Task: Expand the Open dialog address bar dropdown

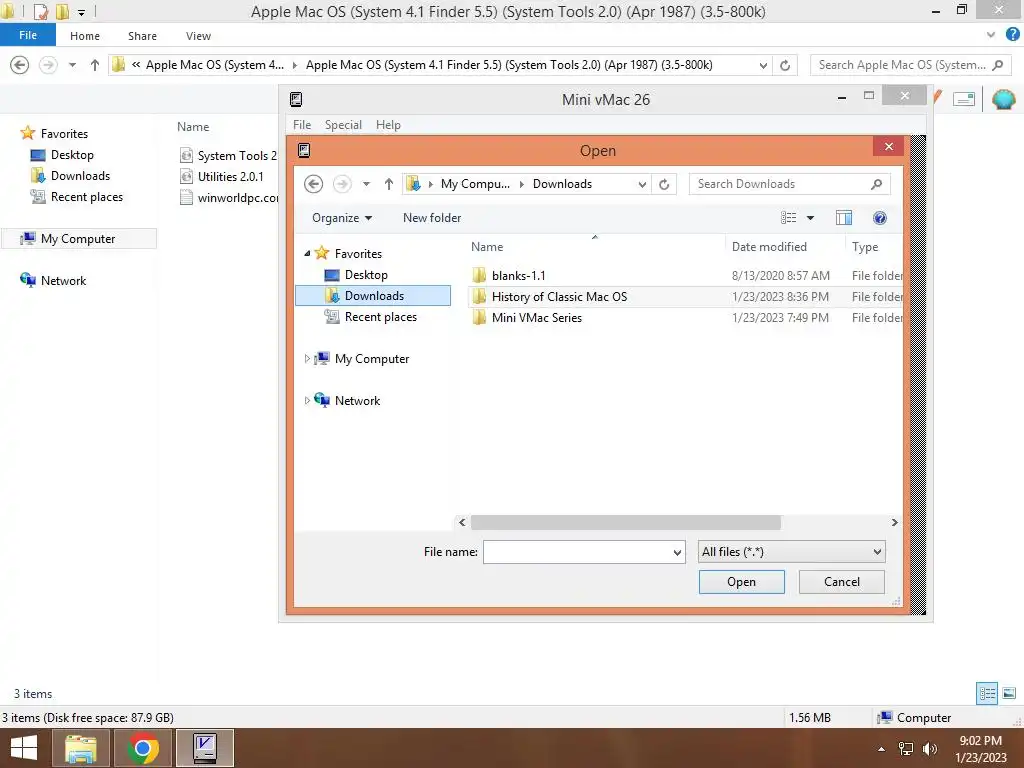Action: [x=642, y=185]
